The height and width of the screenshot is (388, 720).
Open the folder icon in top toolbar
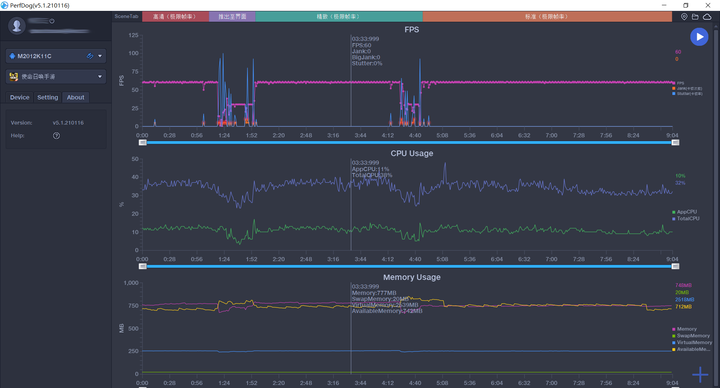pos(695,17)
